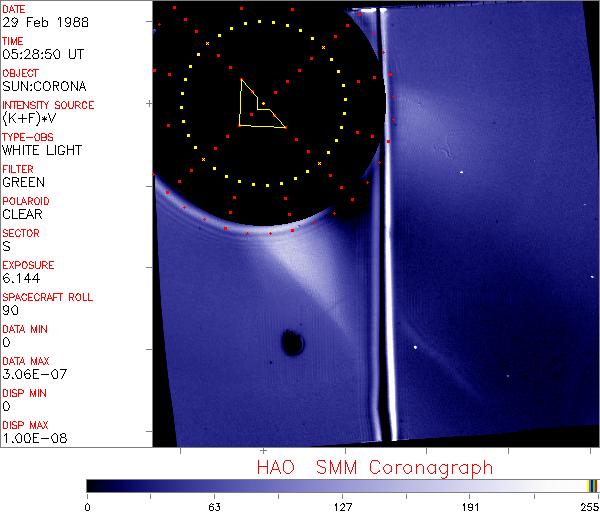
Task: Click the small yellow cross at the triangle center
Action: click(263, 103)
